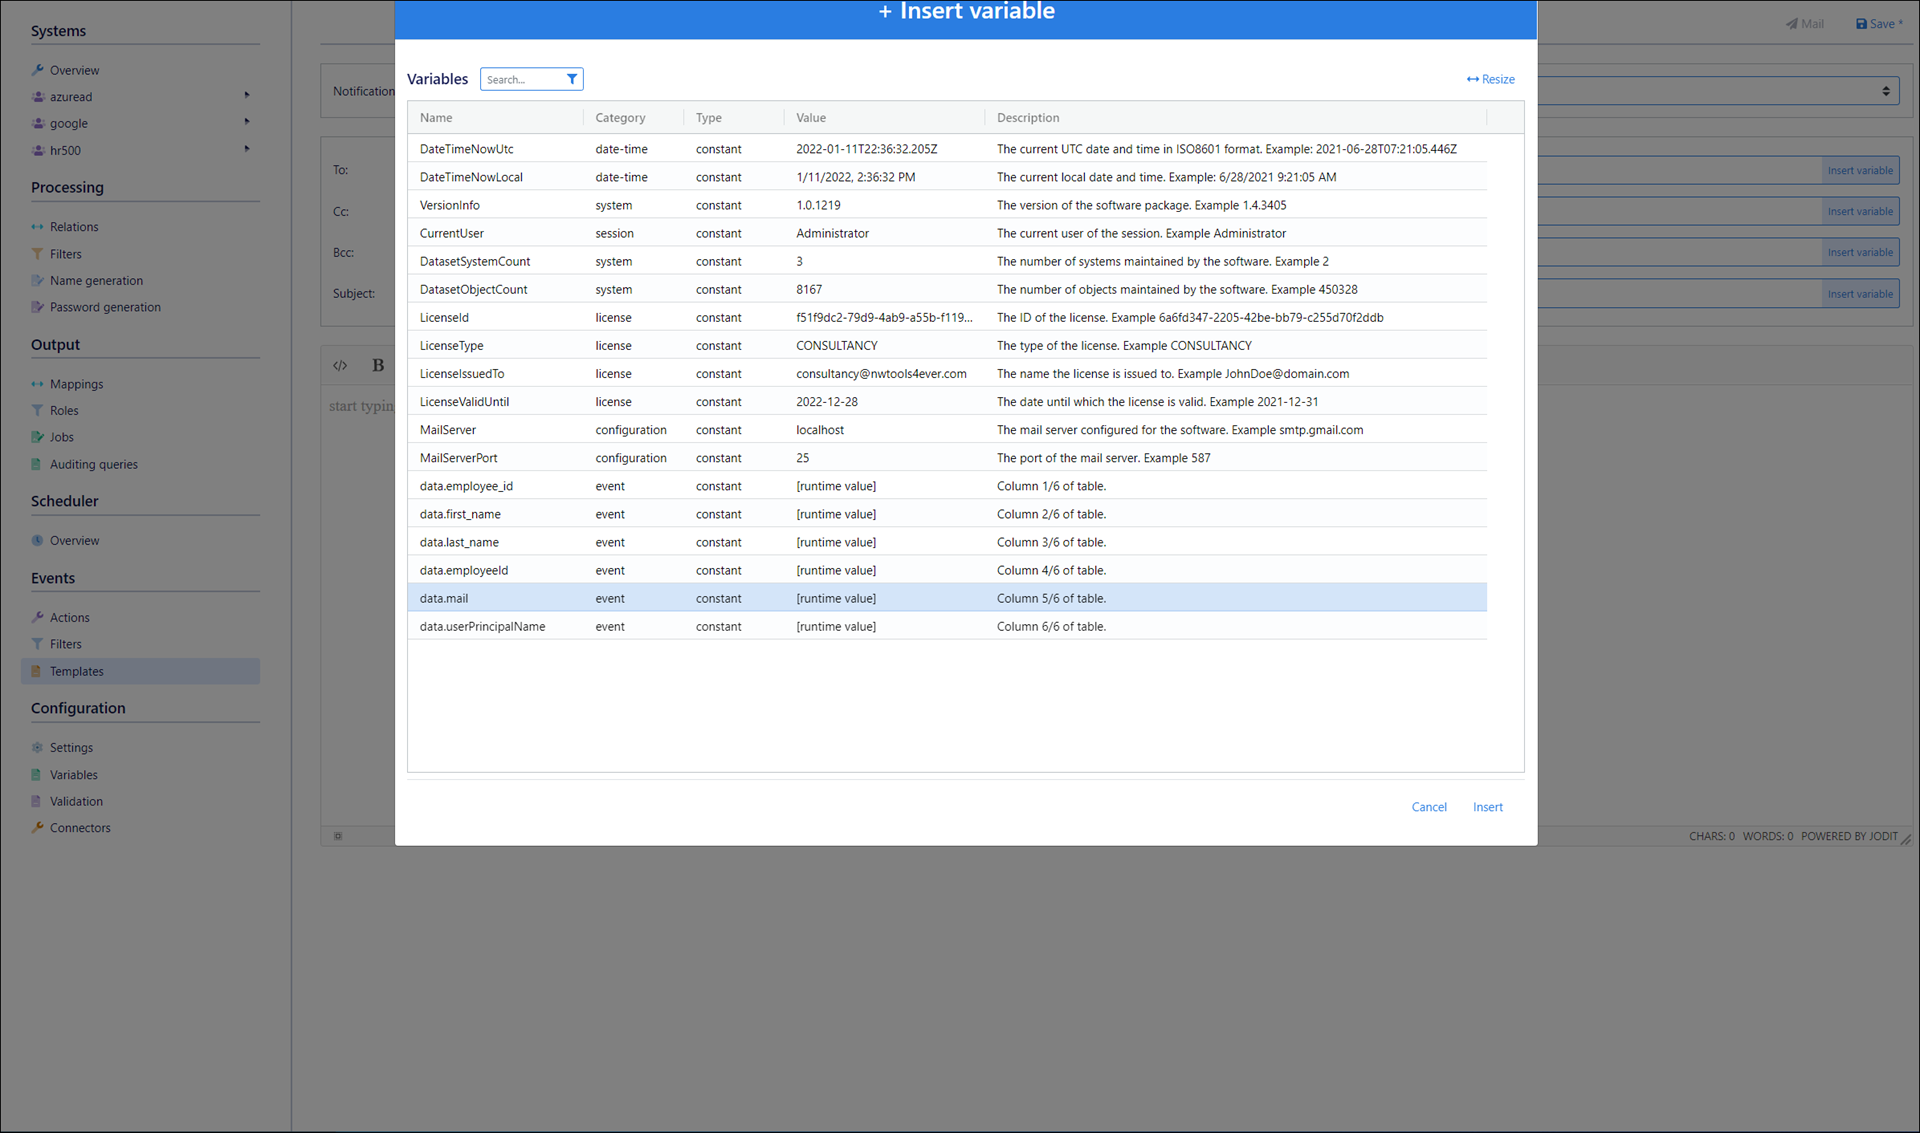Click the Auditing queries sidebar icon
Viewport: 1920px width, 1133px height.
tap(37, 464)
